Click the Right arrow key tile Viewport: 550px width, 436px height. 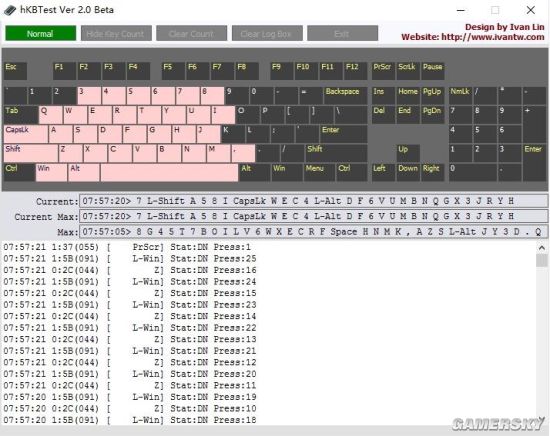tap(433, 173)
